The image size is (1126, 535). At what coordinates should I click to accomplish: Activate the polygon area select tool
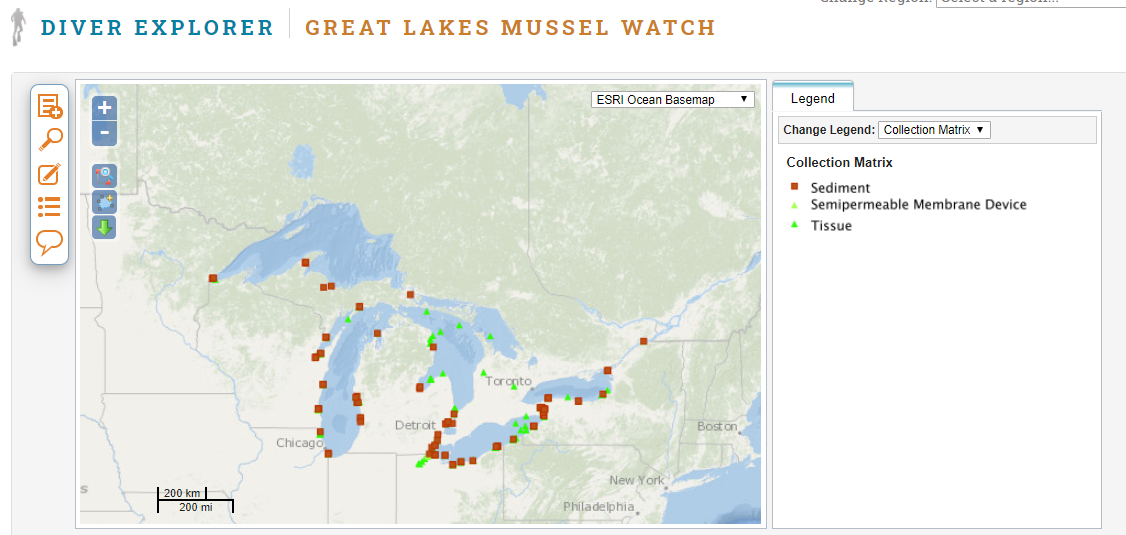coord(105,202)
